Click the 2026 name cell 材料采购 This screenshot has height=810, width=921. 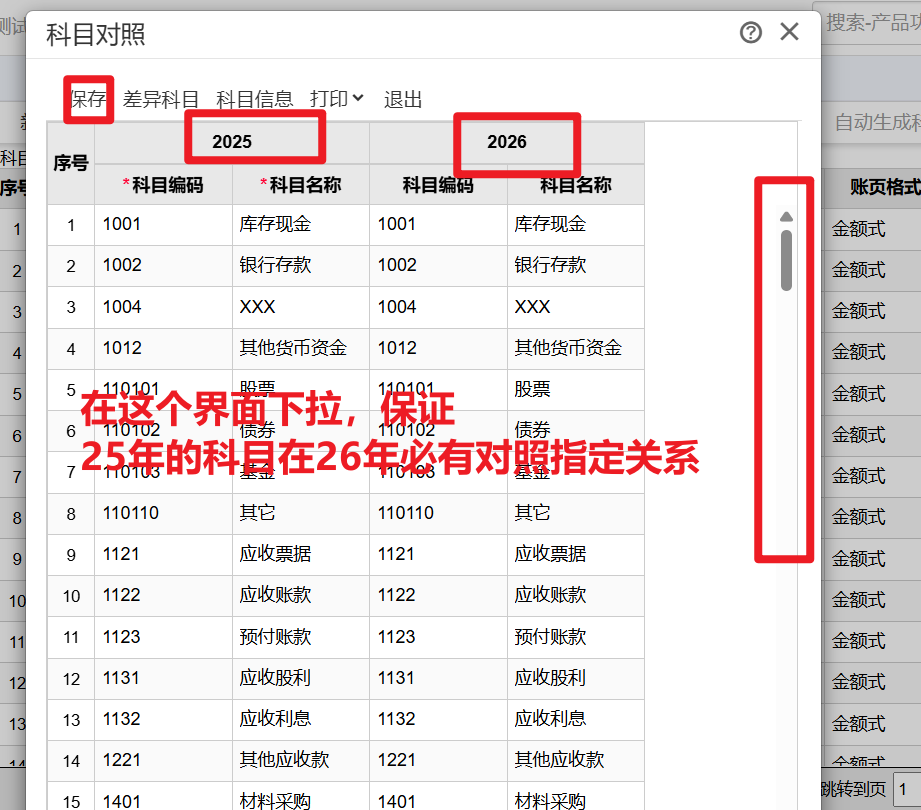click(575, 800)
